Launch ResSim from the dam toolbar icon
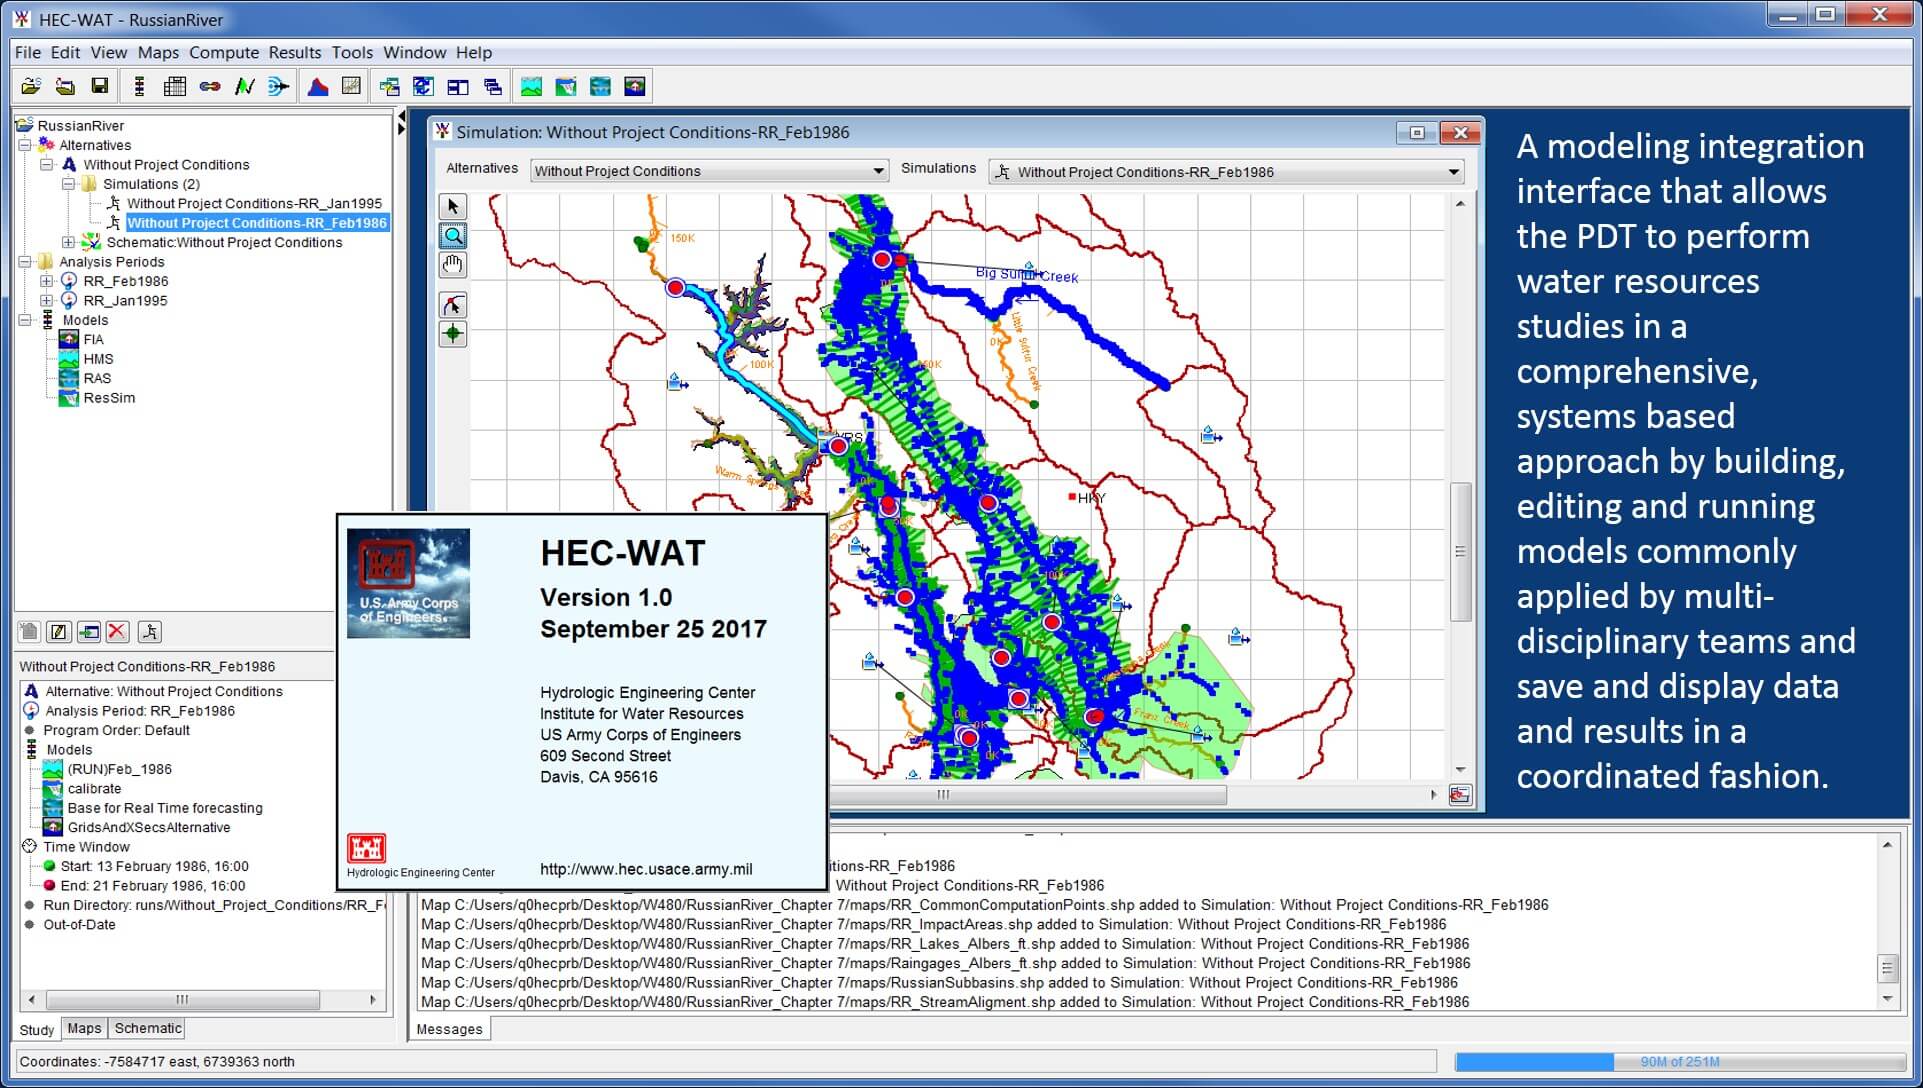The width and height of the screenshot is (1923, 1088). point(566,87)
